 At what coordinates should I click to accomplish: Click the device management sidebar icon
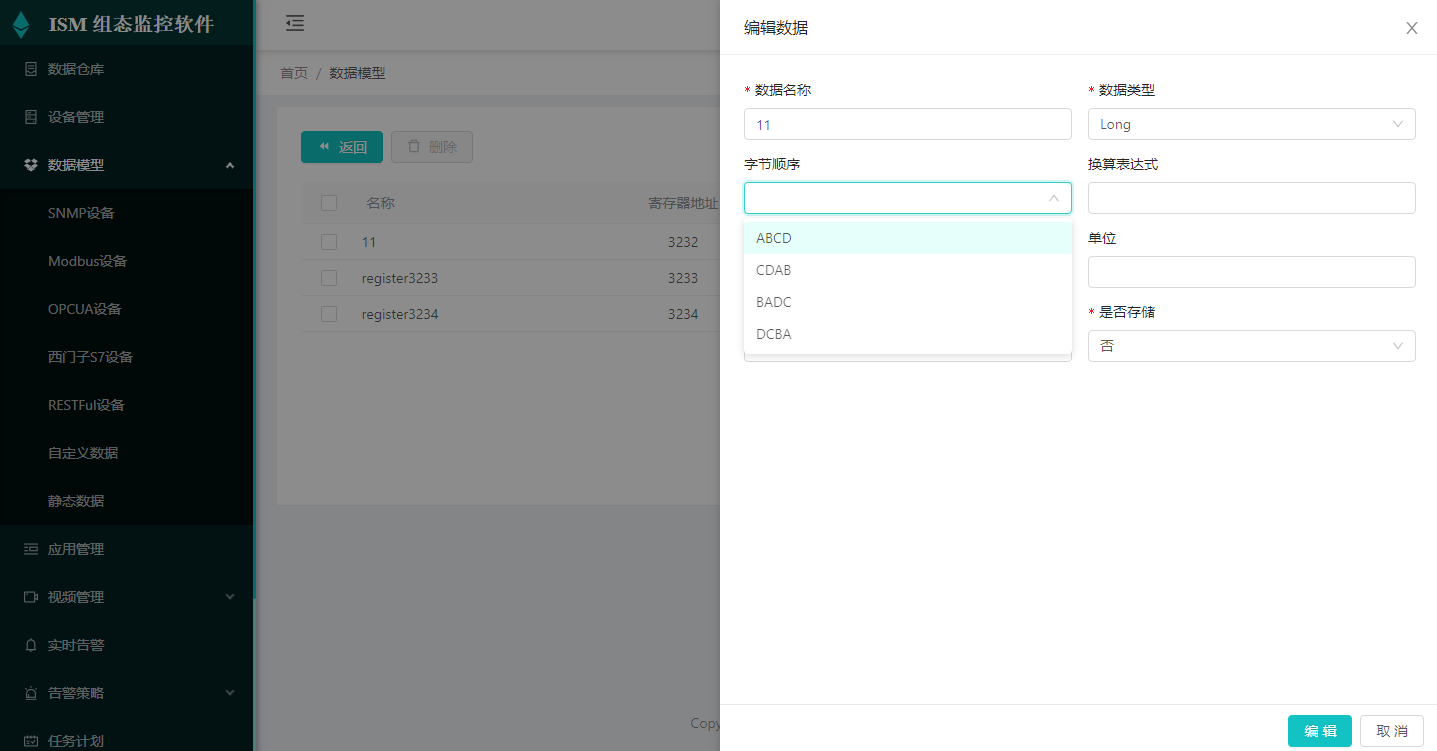30,117
